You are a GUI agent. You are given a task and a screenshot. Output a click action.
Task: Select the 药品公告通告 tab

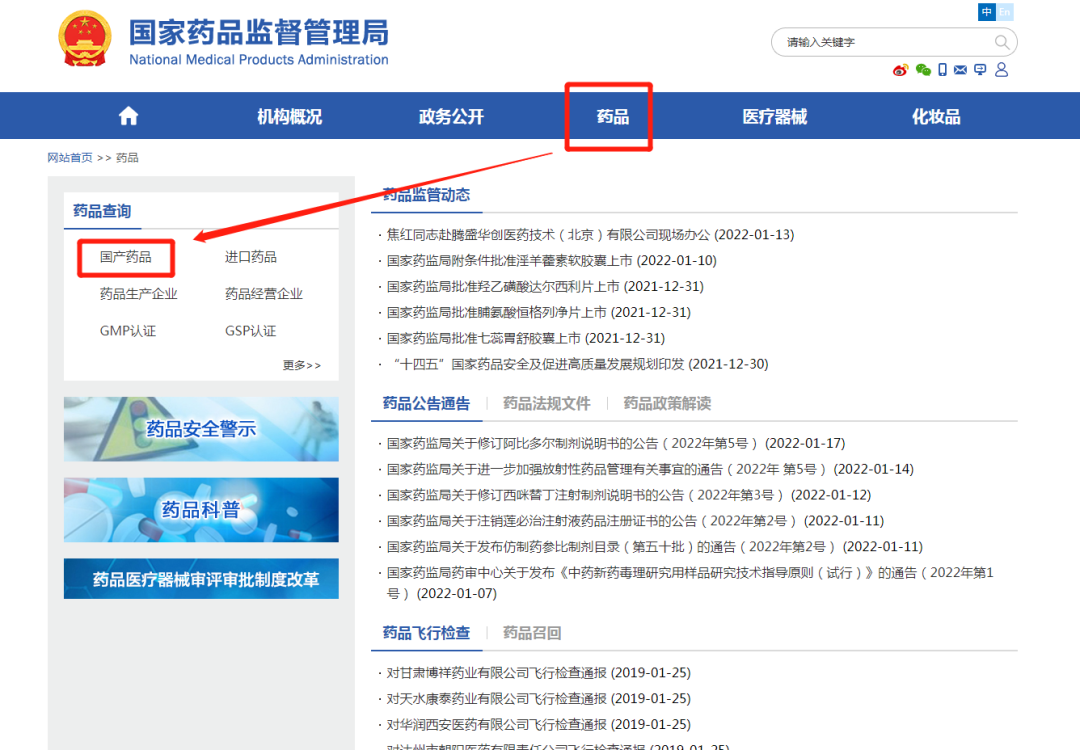tap(426, 404)
